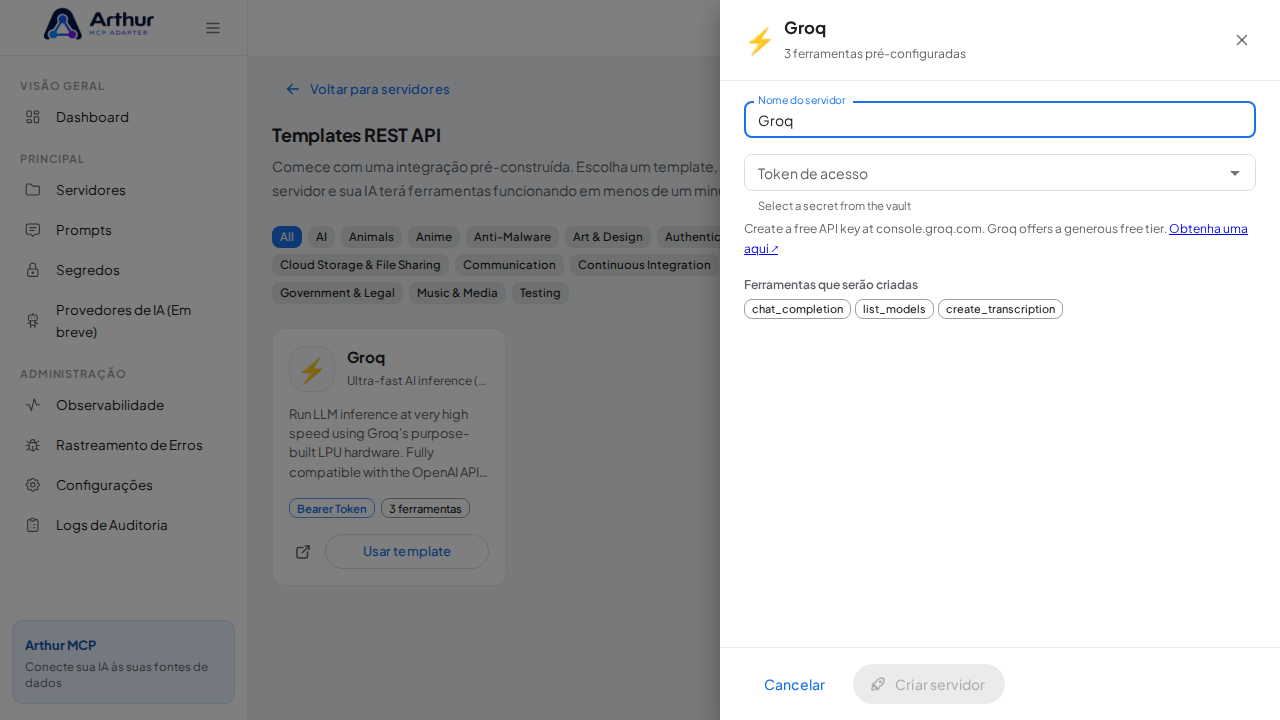Open the Token de acesso dropdown
This screenshot has height=720, width=1280.
[x=1000, y=173]
